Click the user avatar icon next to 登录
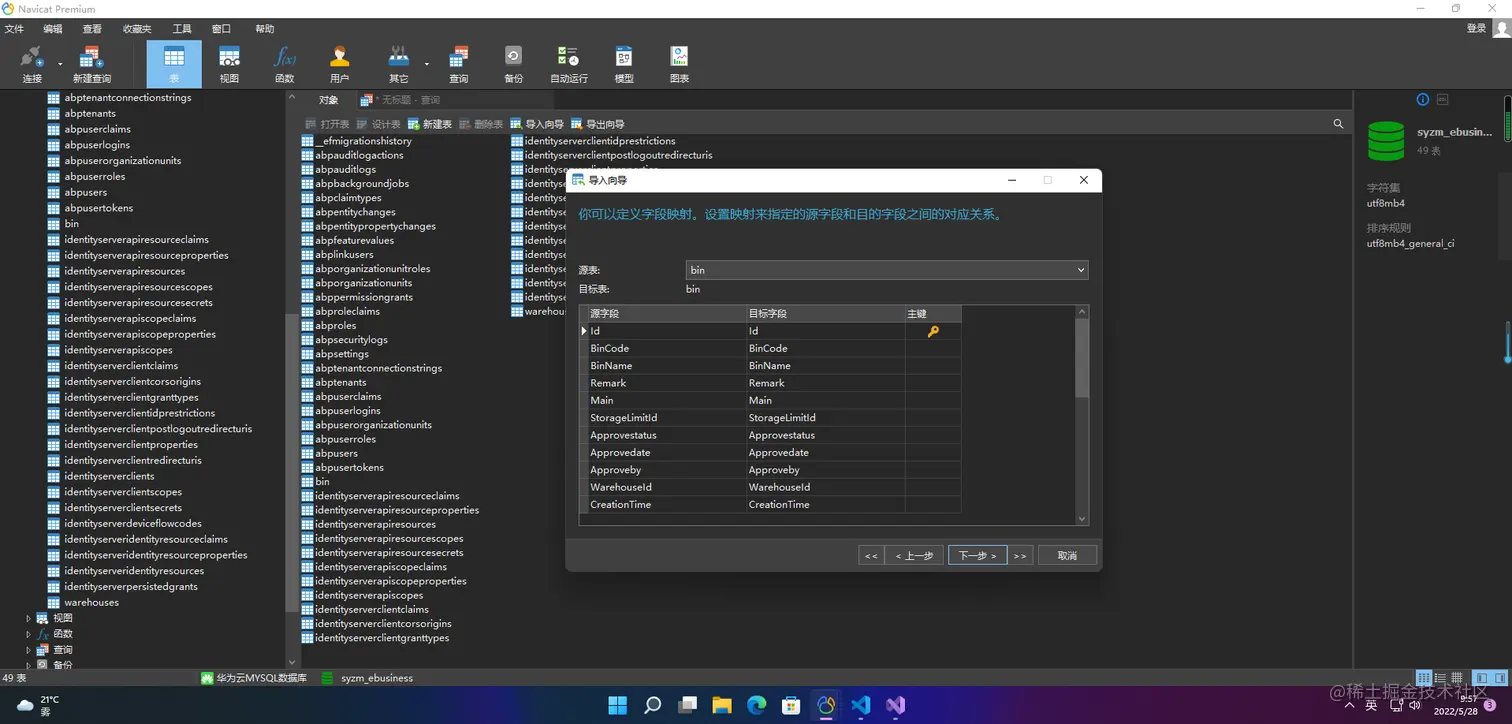The height and width of the screenshot is (724, 1512). click(1501, 28)
